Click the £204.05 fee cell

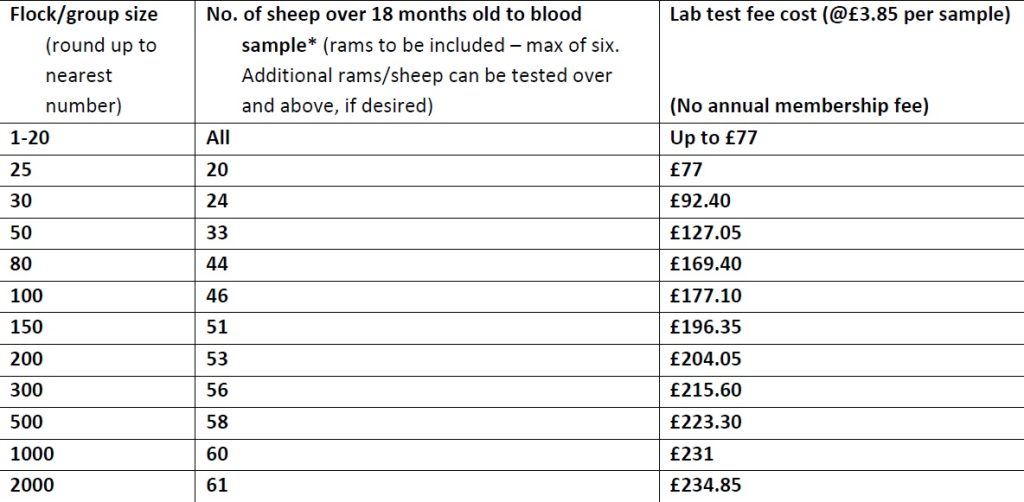[x=705, y=359]
